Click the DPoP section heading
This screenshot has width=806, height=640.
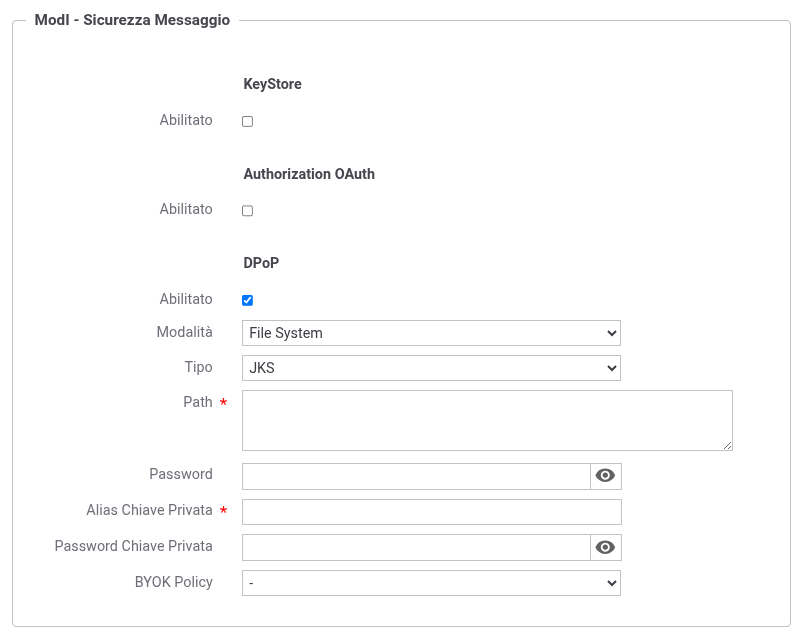pos(262,263)
